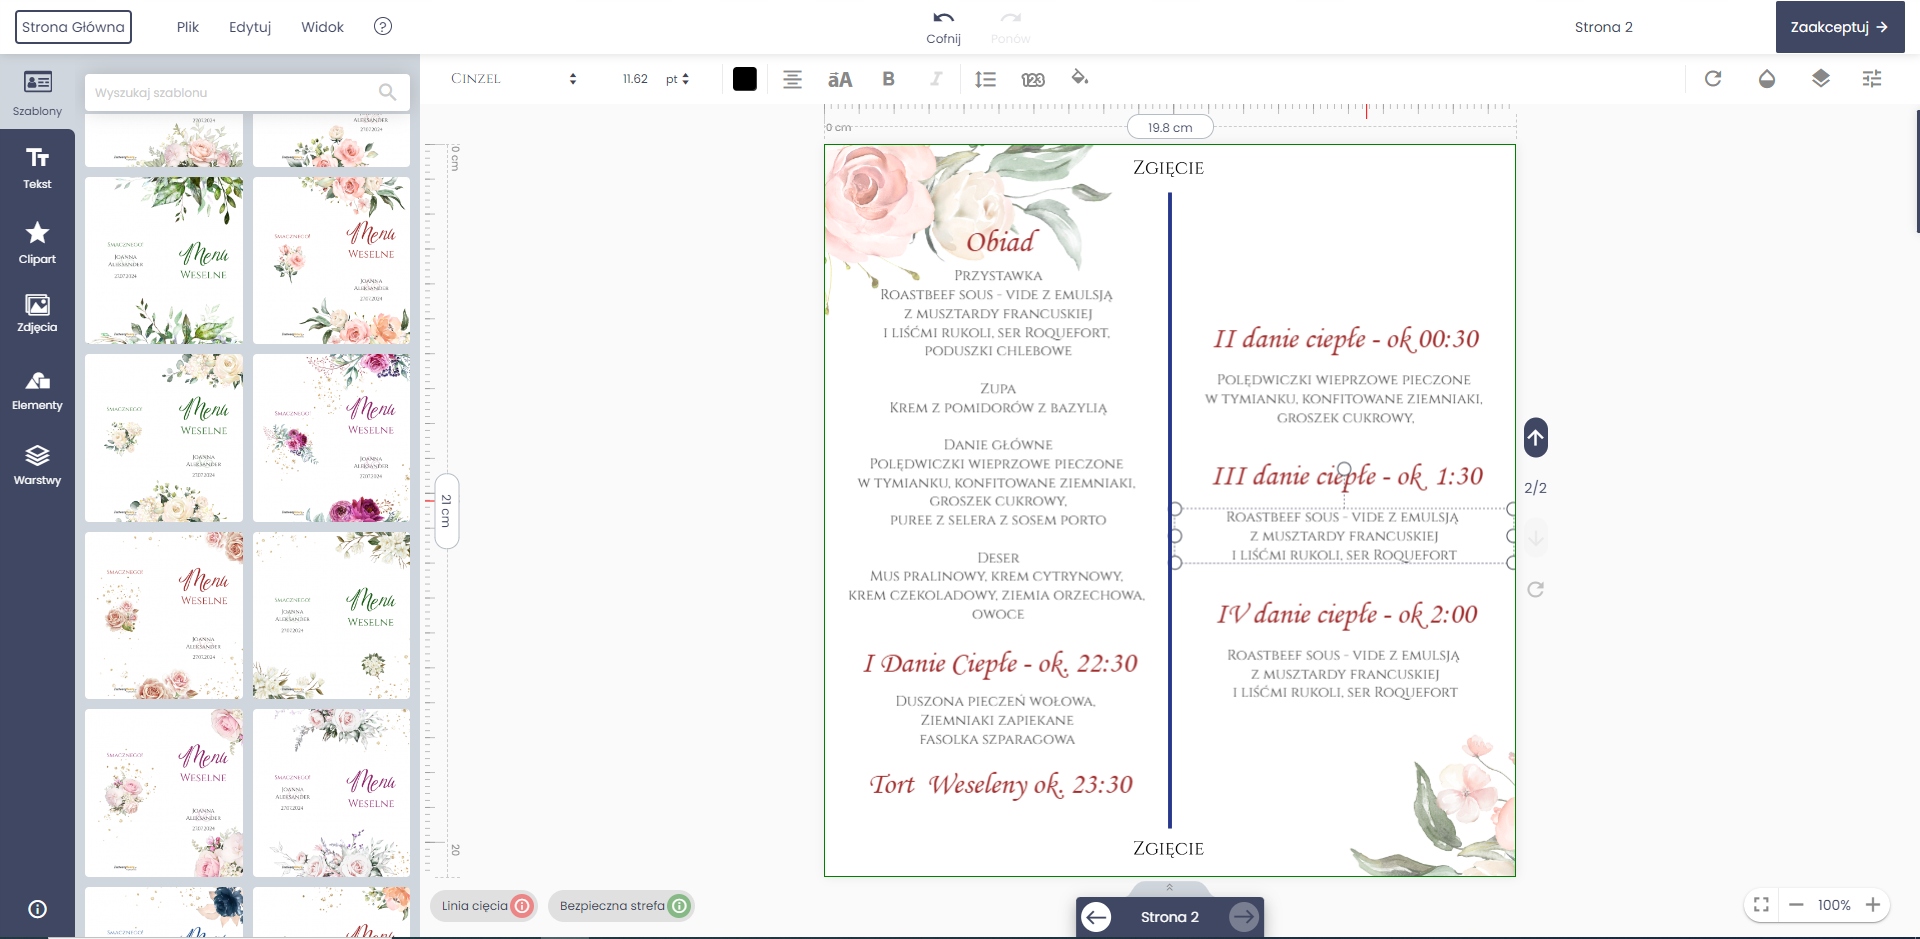Click the Zaakceptuj button
The width and height of the screenshot is (1920, 939).
tap(1839, 27)
